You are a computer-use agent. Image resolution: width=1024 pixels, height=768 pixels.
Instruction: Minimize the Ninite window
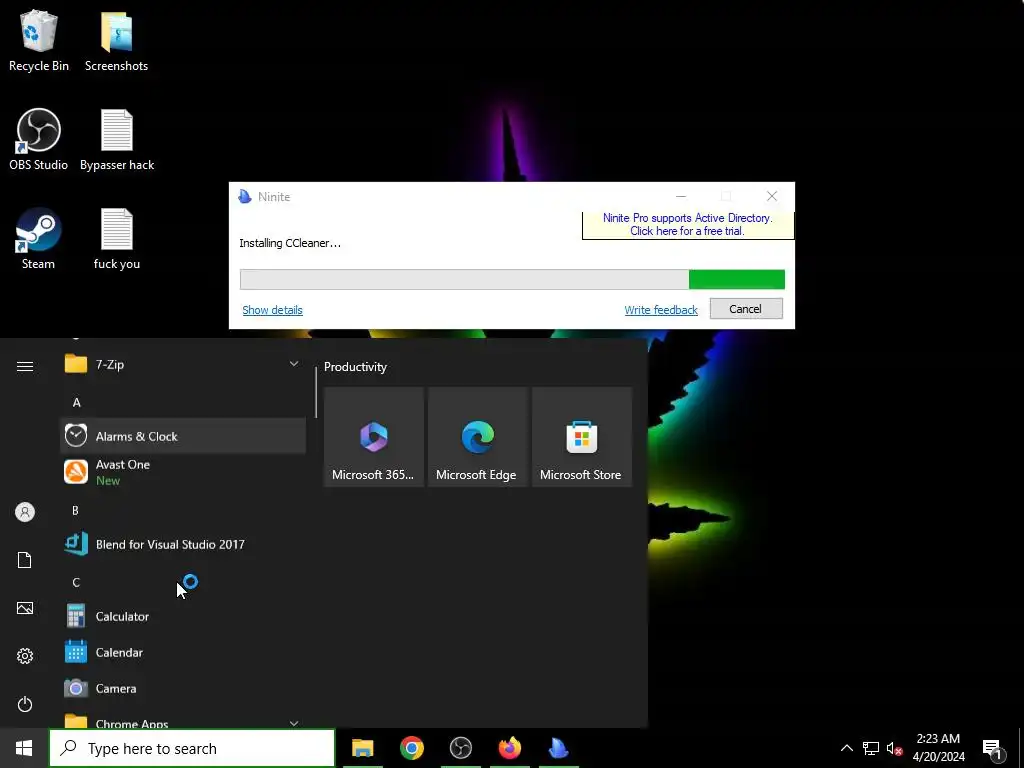pos(680,196)
